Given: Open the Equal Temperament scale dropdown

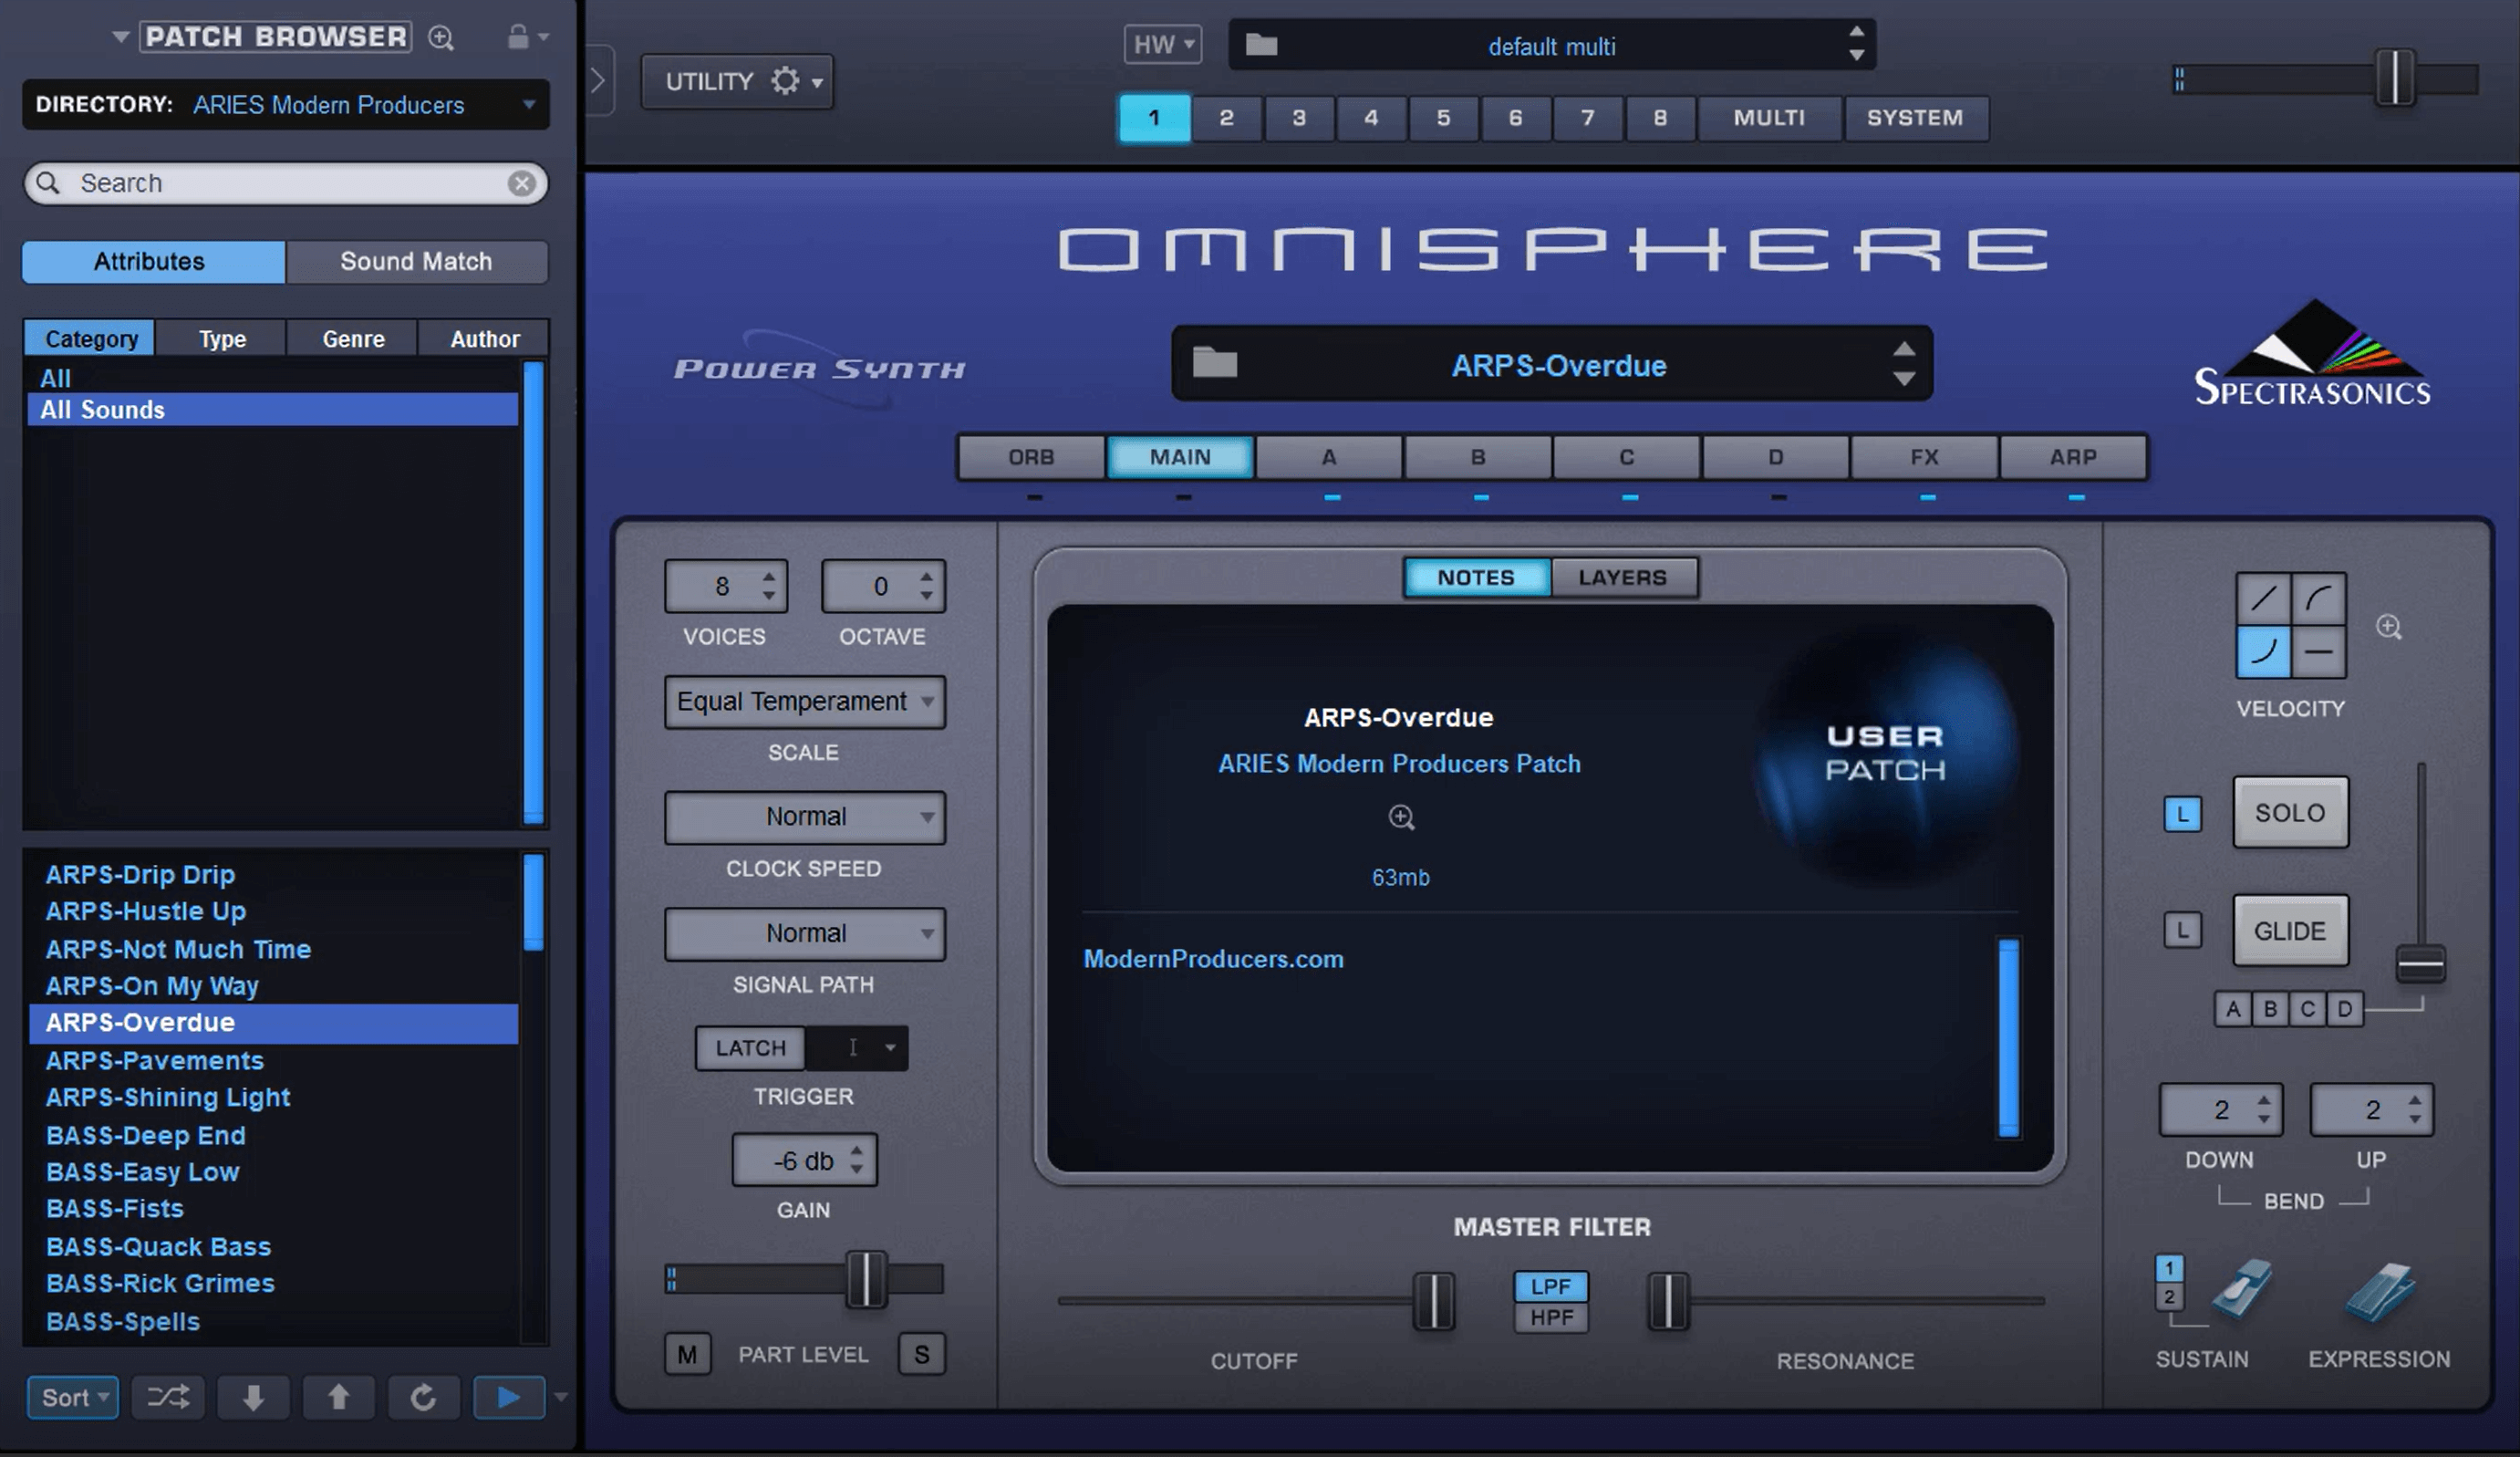Looking at the screenshot, I should tap(805, 701).
